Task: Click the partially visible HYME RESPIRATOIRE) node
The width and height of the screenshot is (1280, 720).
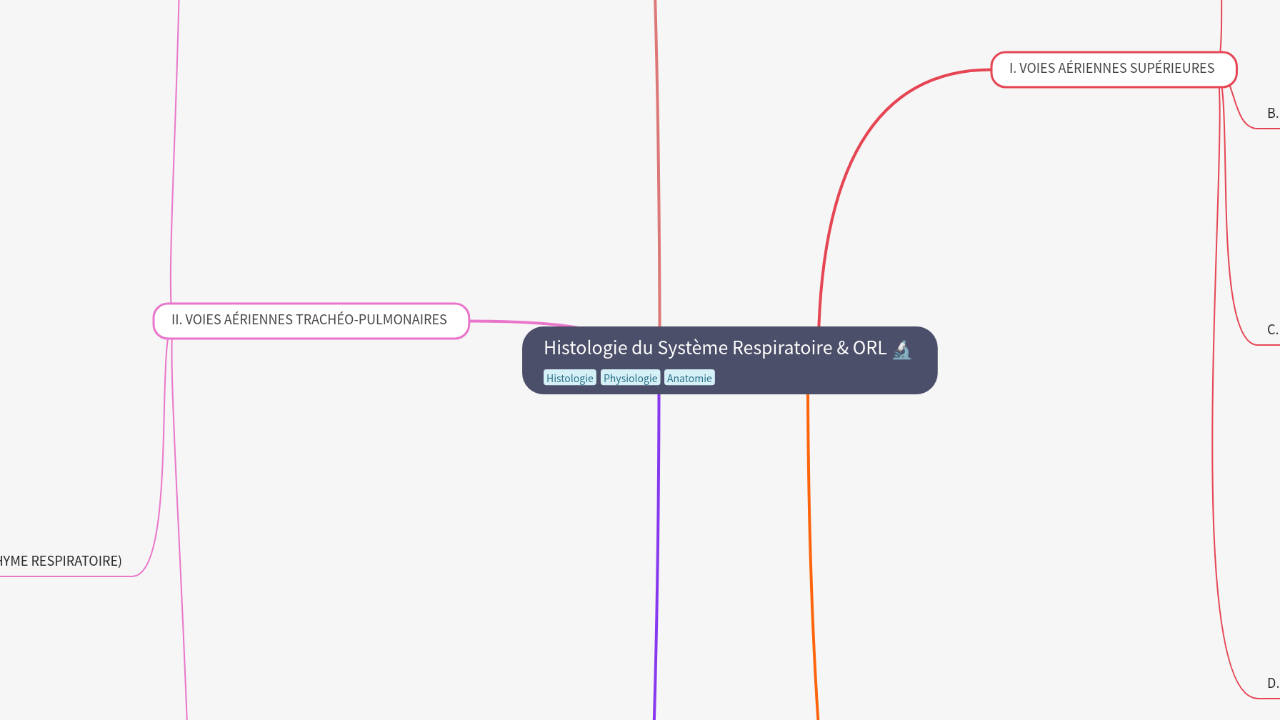Action: [x=60, y=561]
